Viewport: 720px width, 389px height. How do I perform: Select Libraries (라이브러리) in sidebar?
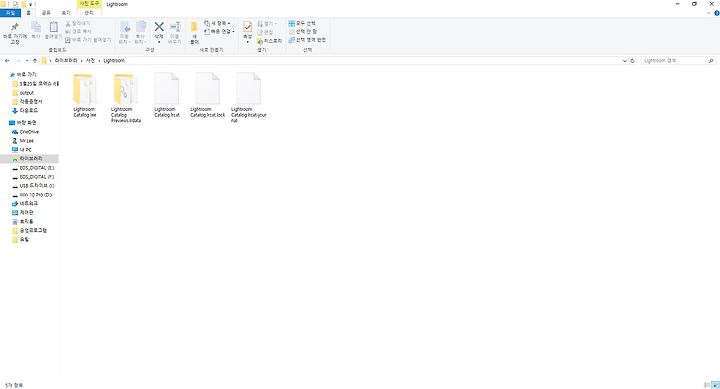29,159
